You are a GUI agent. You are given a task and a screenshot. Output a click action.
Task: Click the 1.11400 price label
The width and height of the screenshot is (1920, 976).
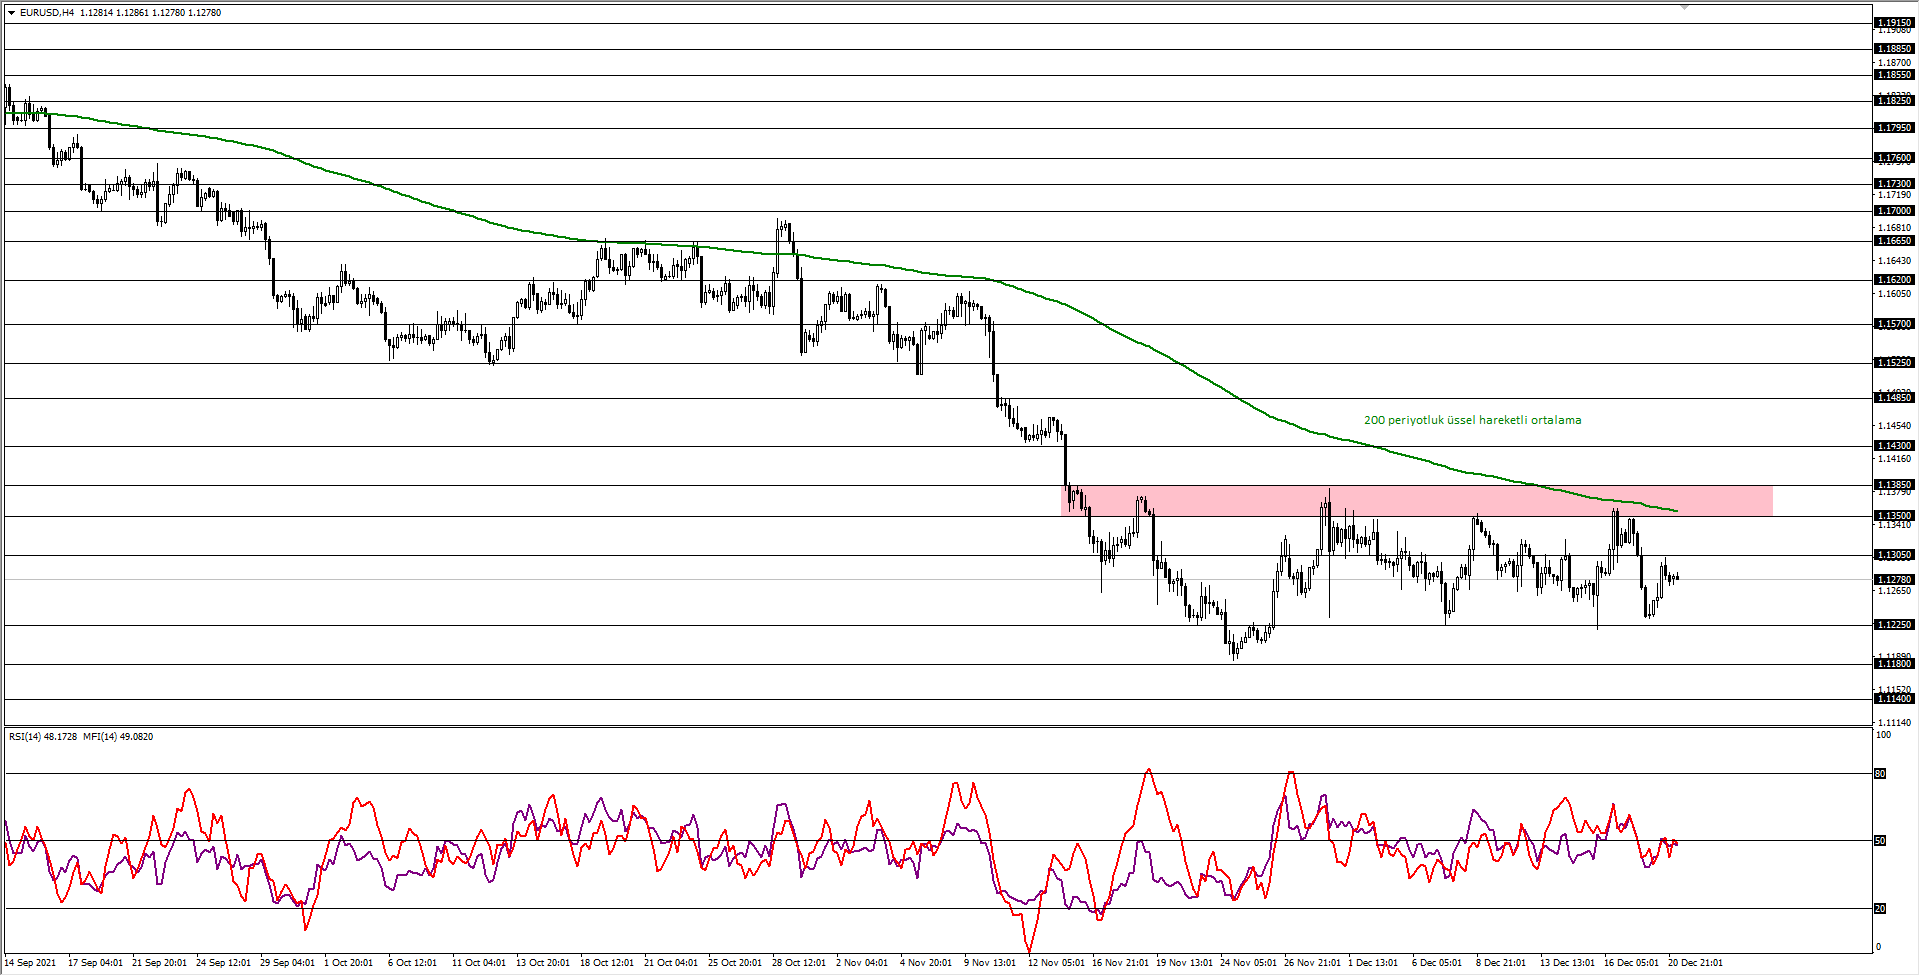[x=1897, y=698]
